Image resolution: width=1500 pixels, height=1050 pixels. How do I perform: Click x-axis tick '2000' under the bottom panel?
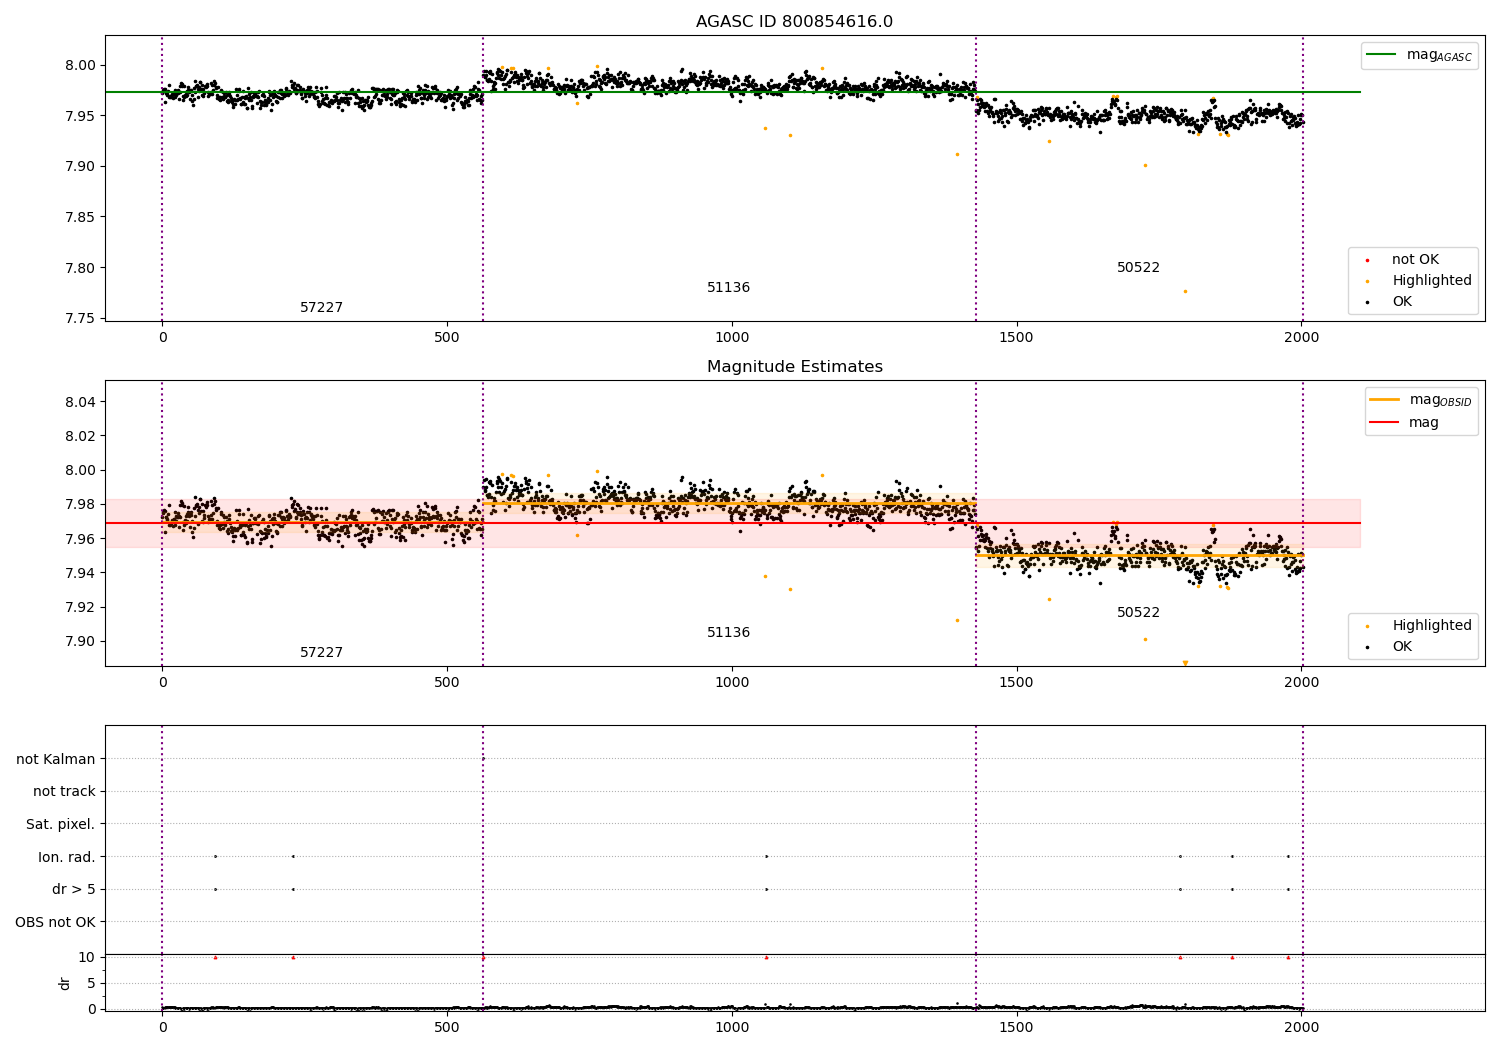[1301, 1026]
